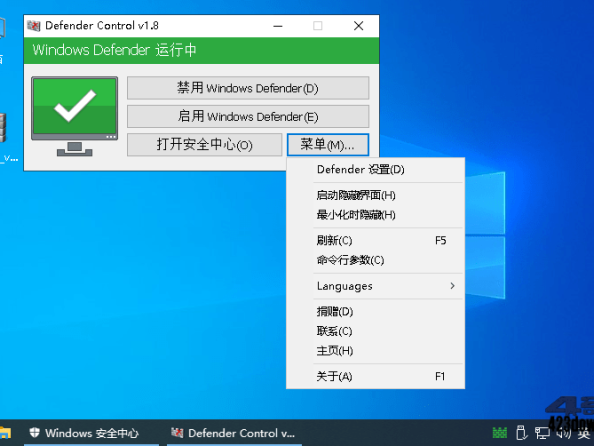This screenshot has width=594, height=446.
Task: Switch to Windows 安全中心 taskbar button
Action: (91, 433)
